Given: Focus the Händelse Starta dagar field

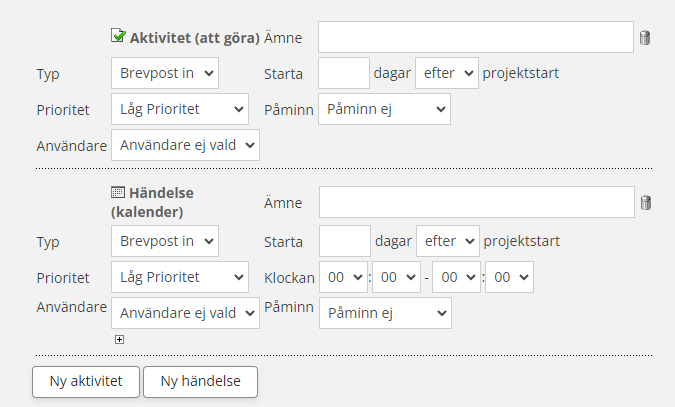Looking at the screenshot, I should (344, 241).
